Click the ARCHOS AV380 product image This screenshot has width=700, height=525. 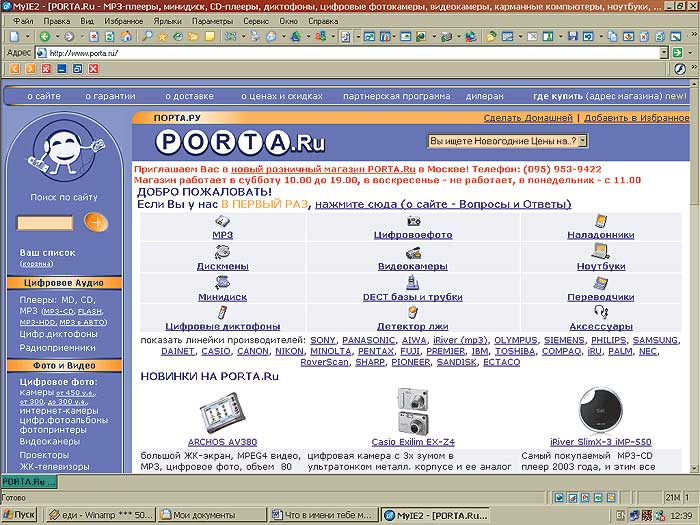tap(222, 413)
